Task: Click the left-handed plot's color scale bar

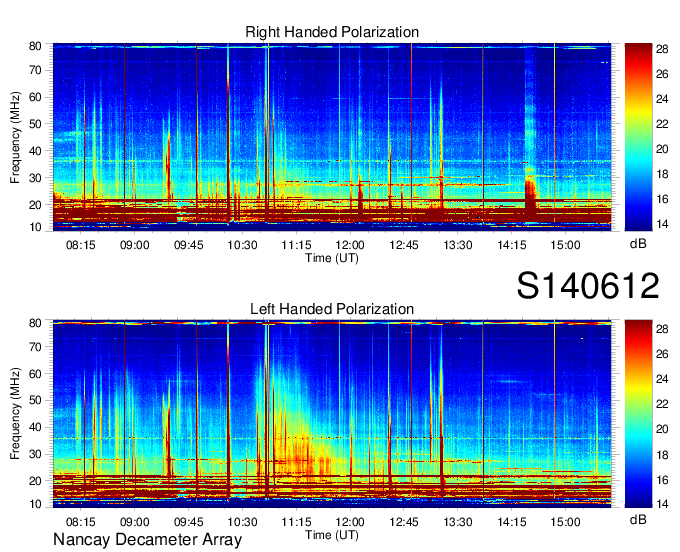Action: pyautogui.click(x=638, y=414)
